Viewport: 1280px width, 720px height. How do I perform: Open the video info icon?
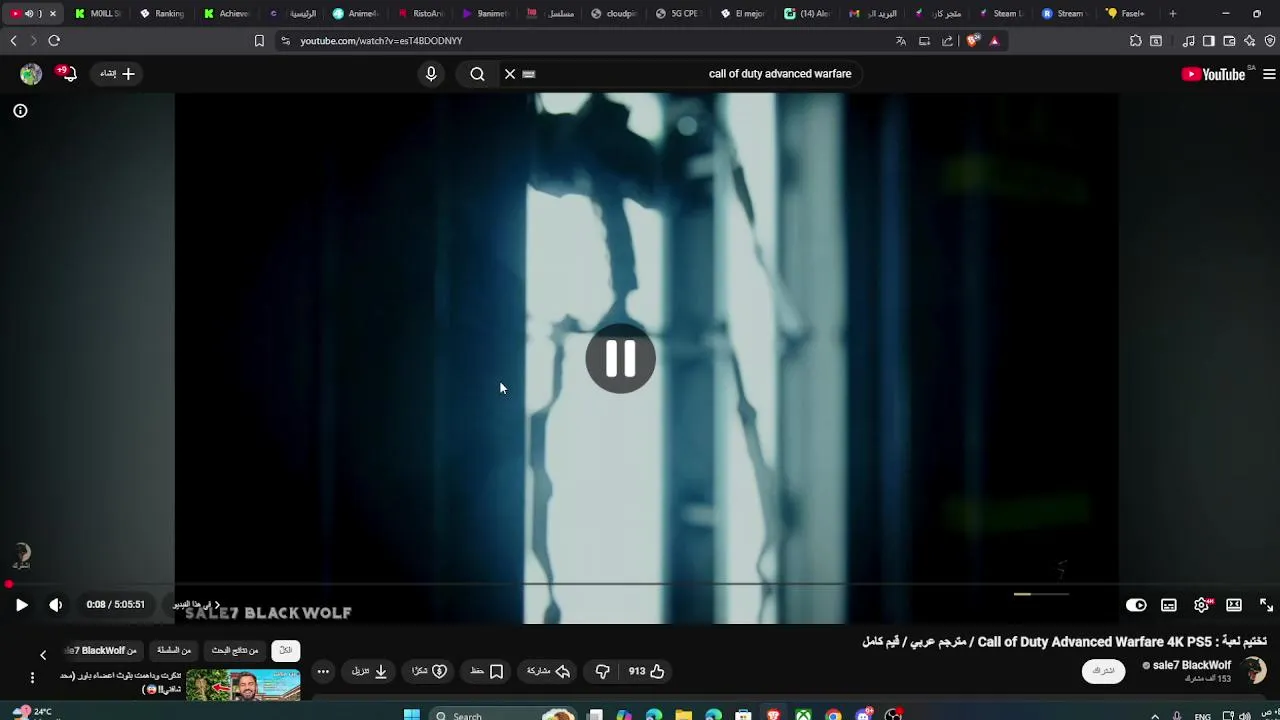[x=20, y=111]
